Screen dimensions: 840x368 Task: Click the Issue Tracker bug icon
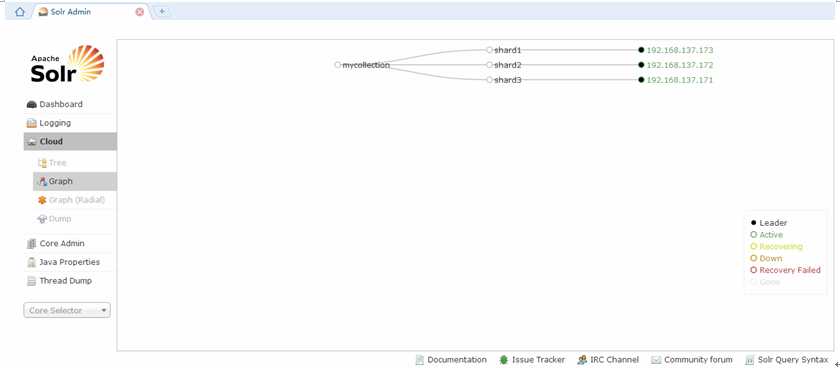[x=504, y=360]
